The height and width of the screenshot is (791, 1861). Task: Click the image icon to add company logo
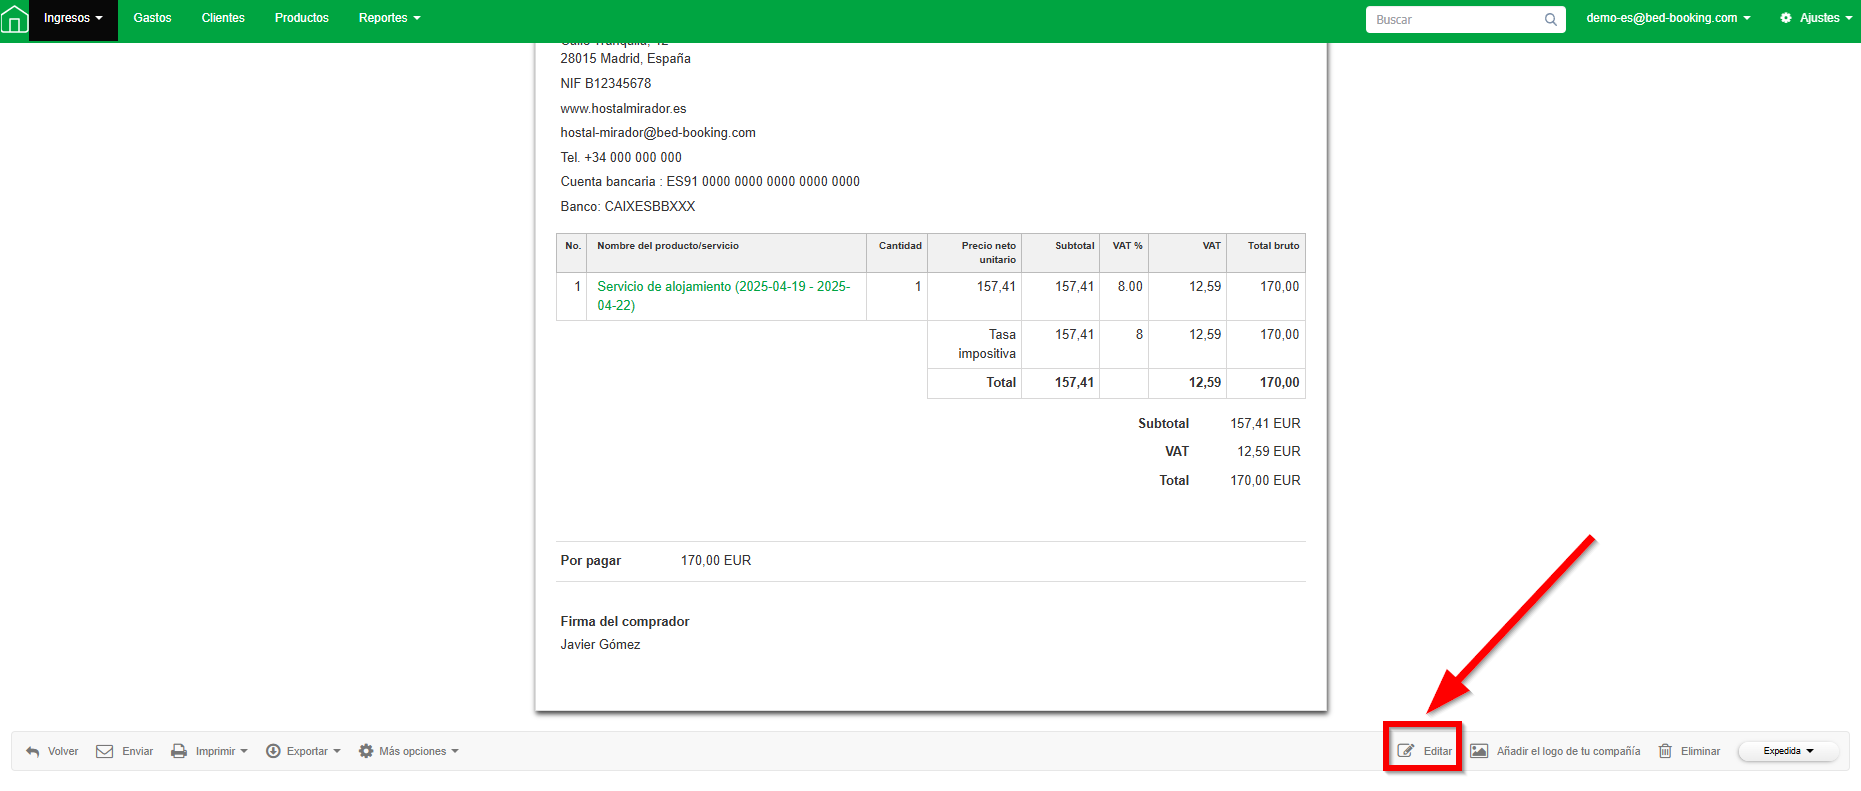(1479, 751)
